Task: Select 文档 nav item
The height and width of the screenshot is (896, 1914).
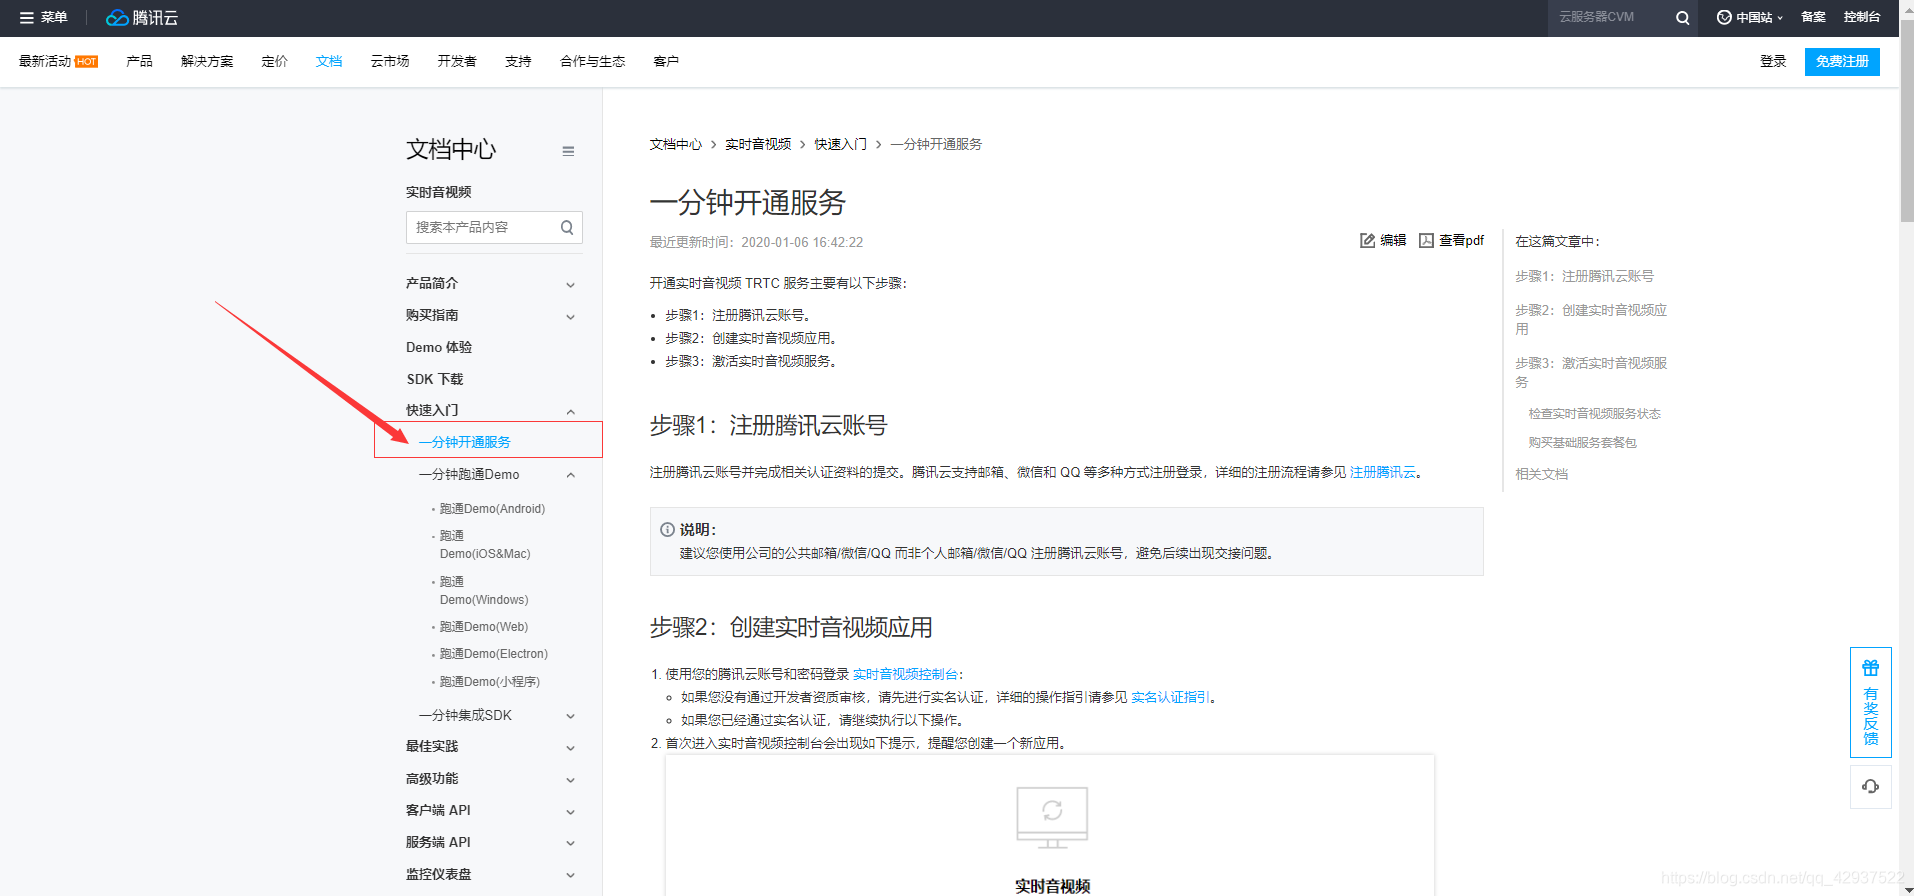Action: pyautogui.click(x=329, y=61)
